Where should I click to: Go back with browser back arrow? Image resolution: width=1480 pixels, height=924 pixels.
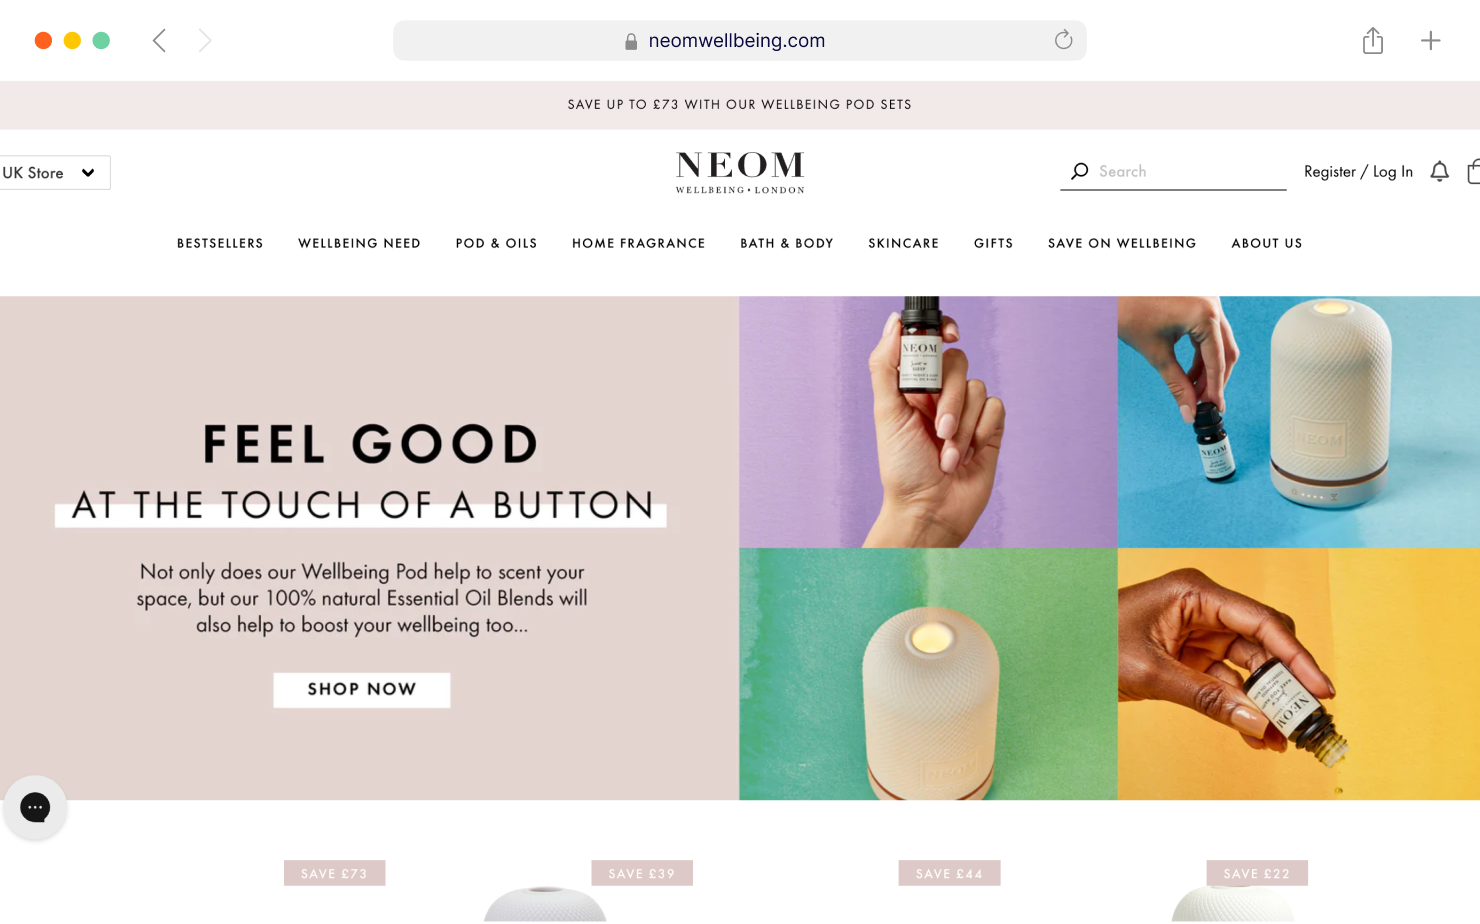pyautogui.click(x=159, y=41)
